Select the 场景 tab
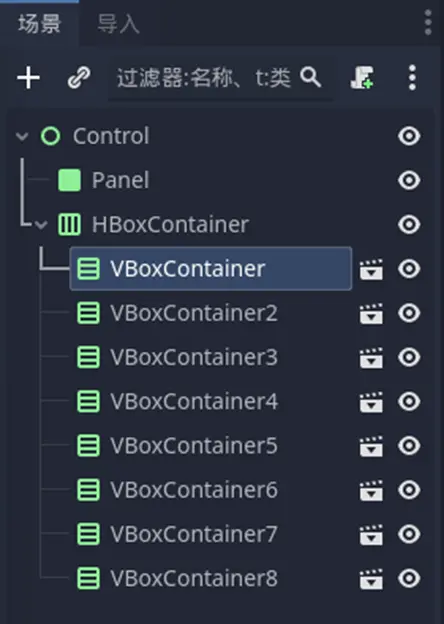 click(x=39, y=23)
